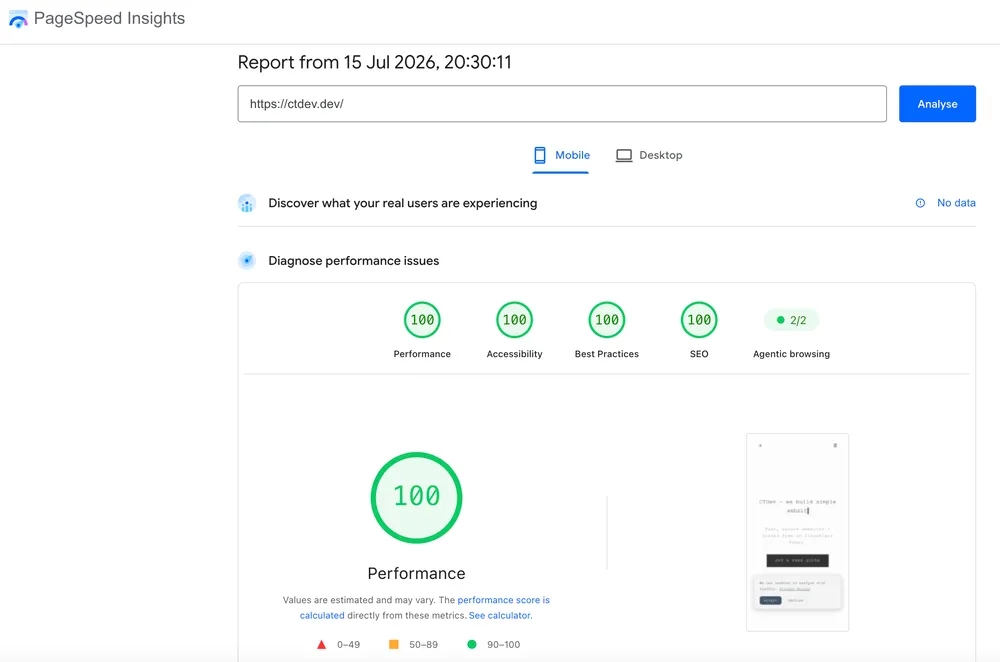The image size is (1000, 662).
Task: Click the Diagnose performance issues icon
Action: [247, 260]
